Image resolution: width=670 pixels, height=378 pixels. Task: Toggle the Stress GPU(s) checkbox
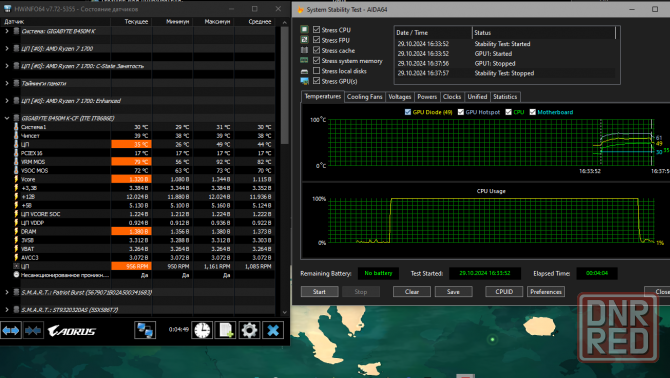coord(317,81)
